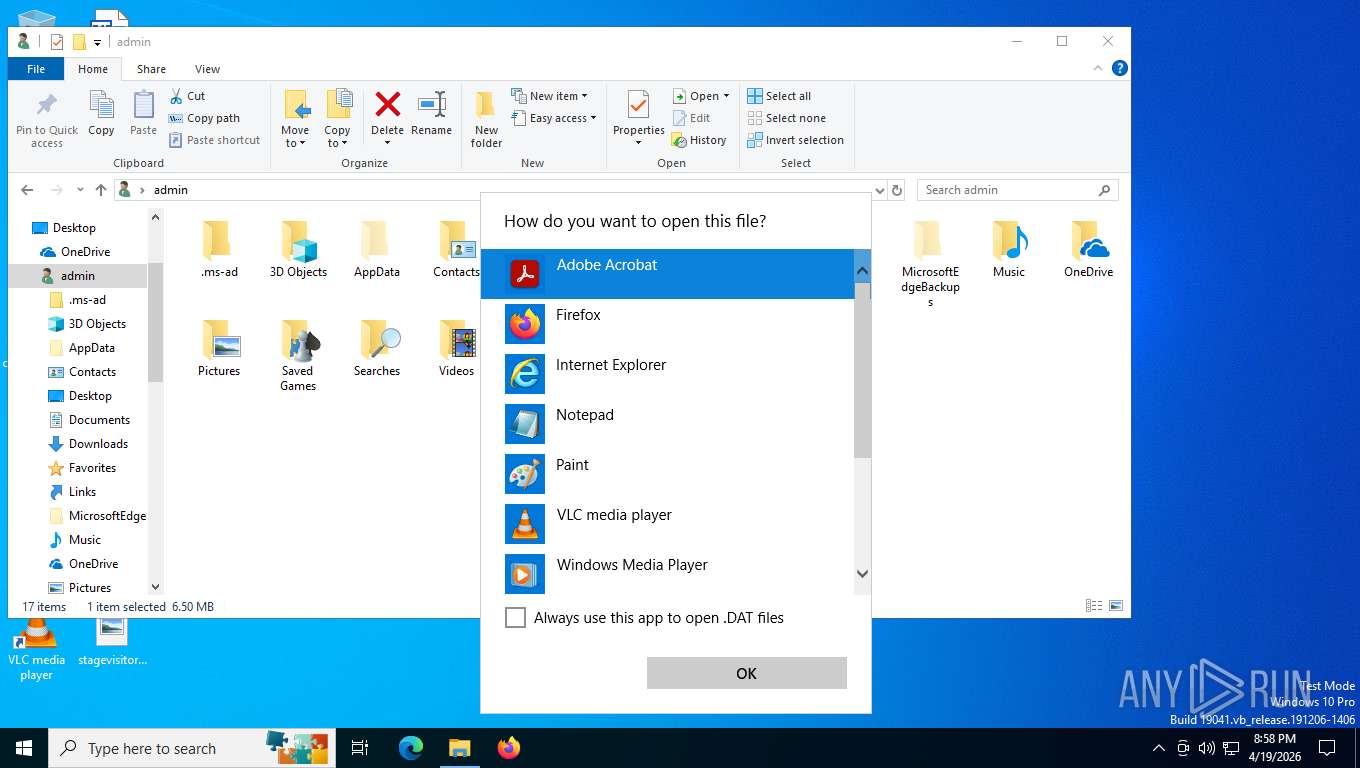Click Select all in ribbon
Image resolution: width=1360 pixels, height=768 pixels.
779,96
